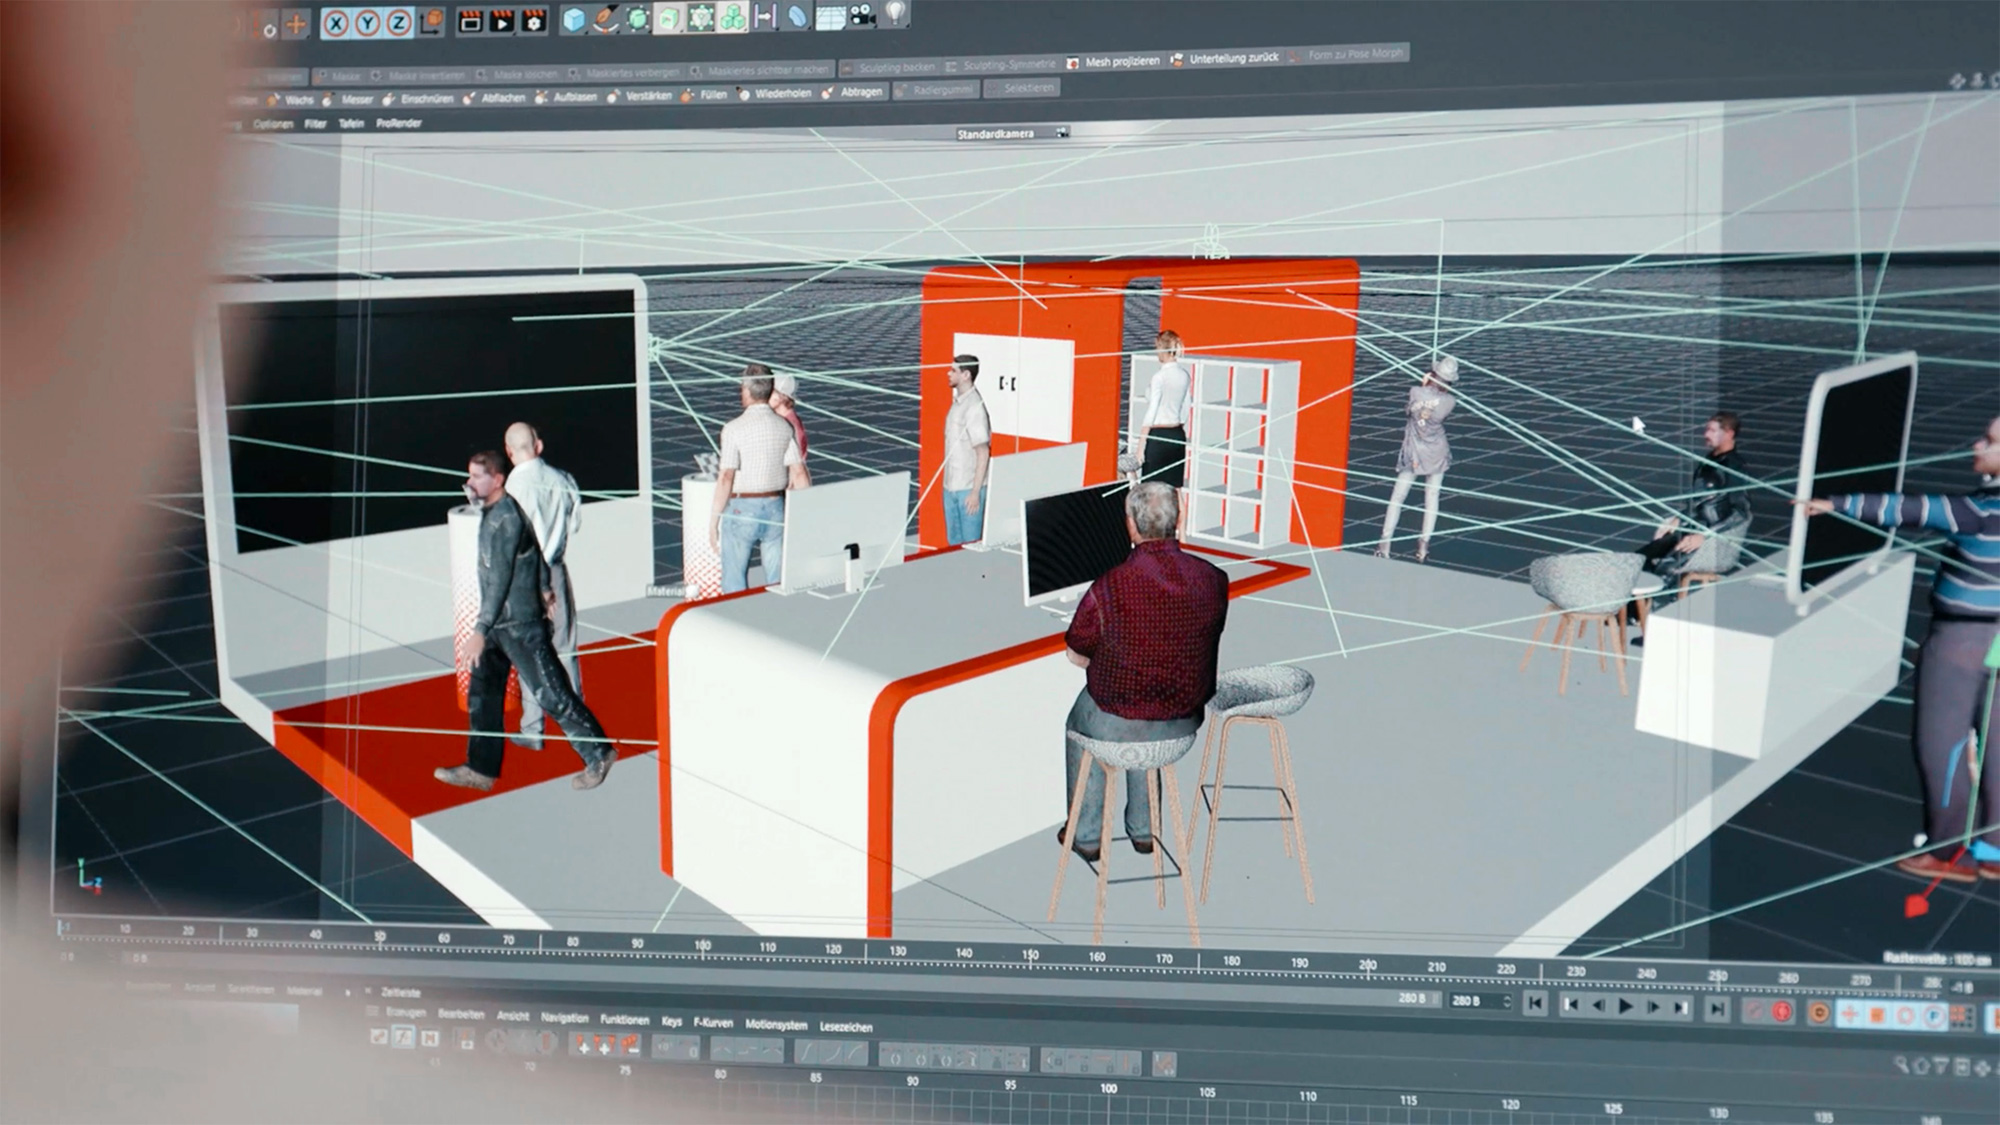
Task: Click the blue deformer bend icon
Action: click(797, 15)
